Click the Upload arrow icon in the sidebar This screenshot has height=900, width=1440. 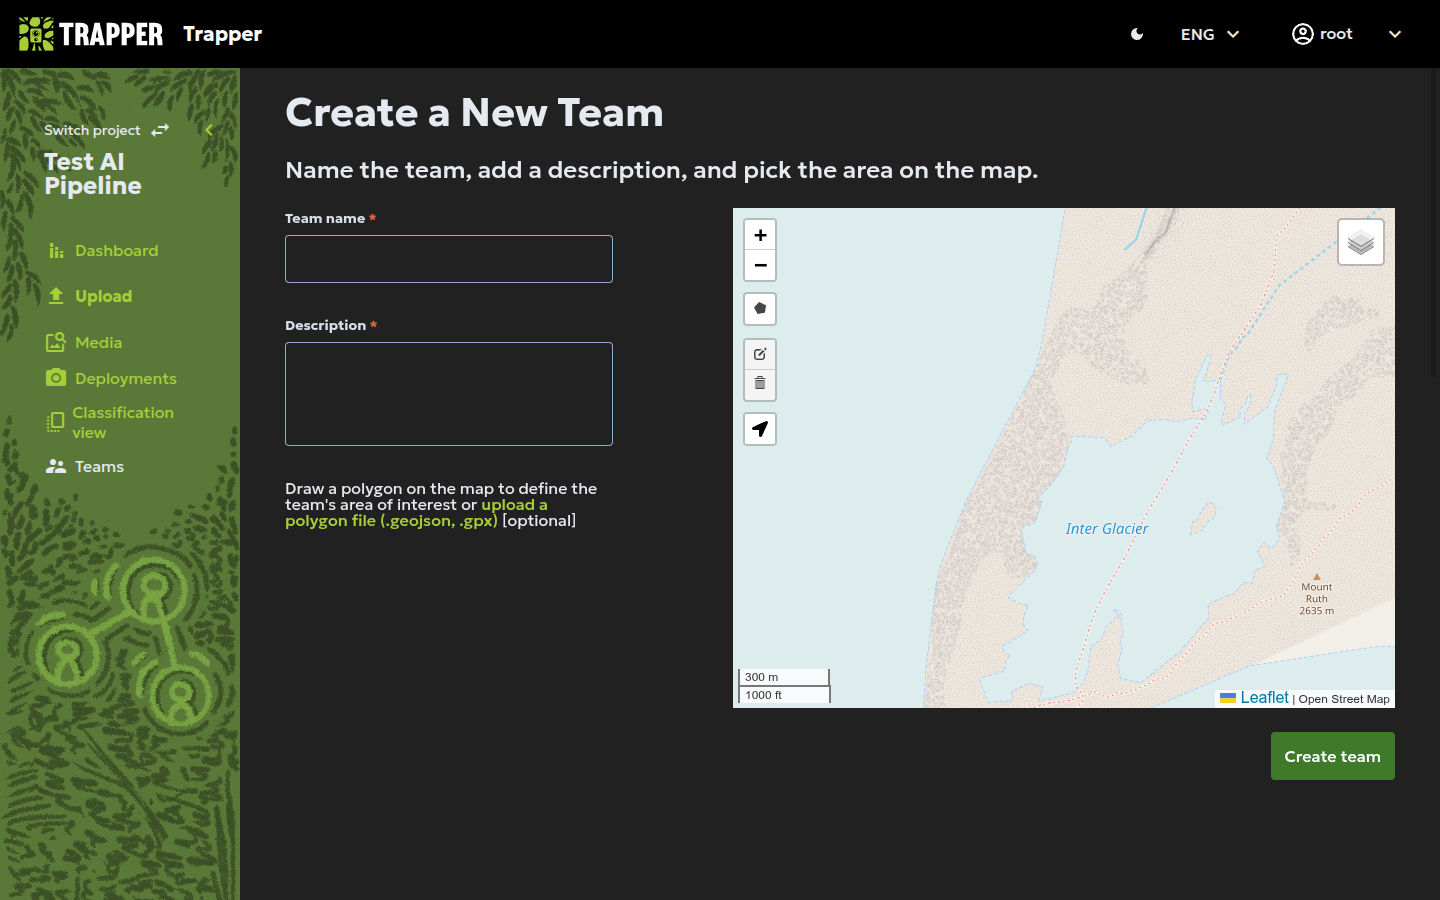56,296
